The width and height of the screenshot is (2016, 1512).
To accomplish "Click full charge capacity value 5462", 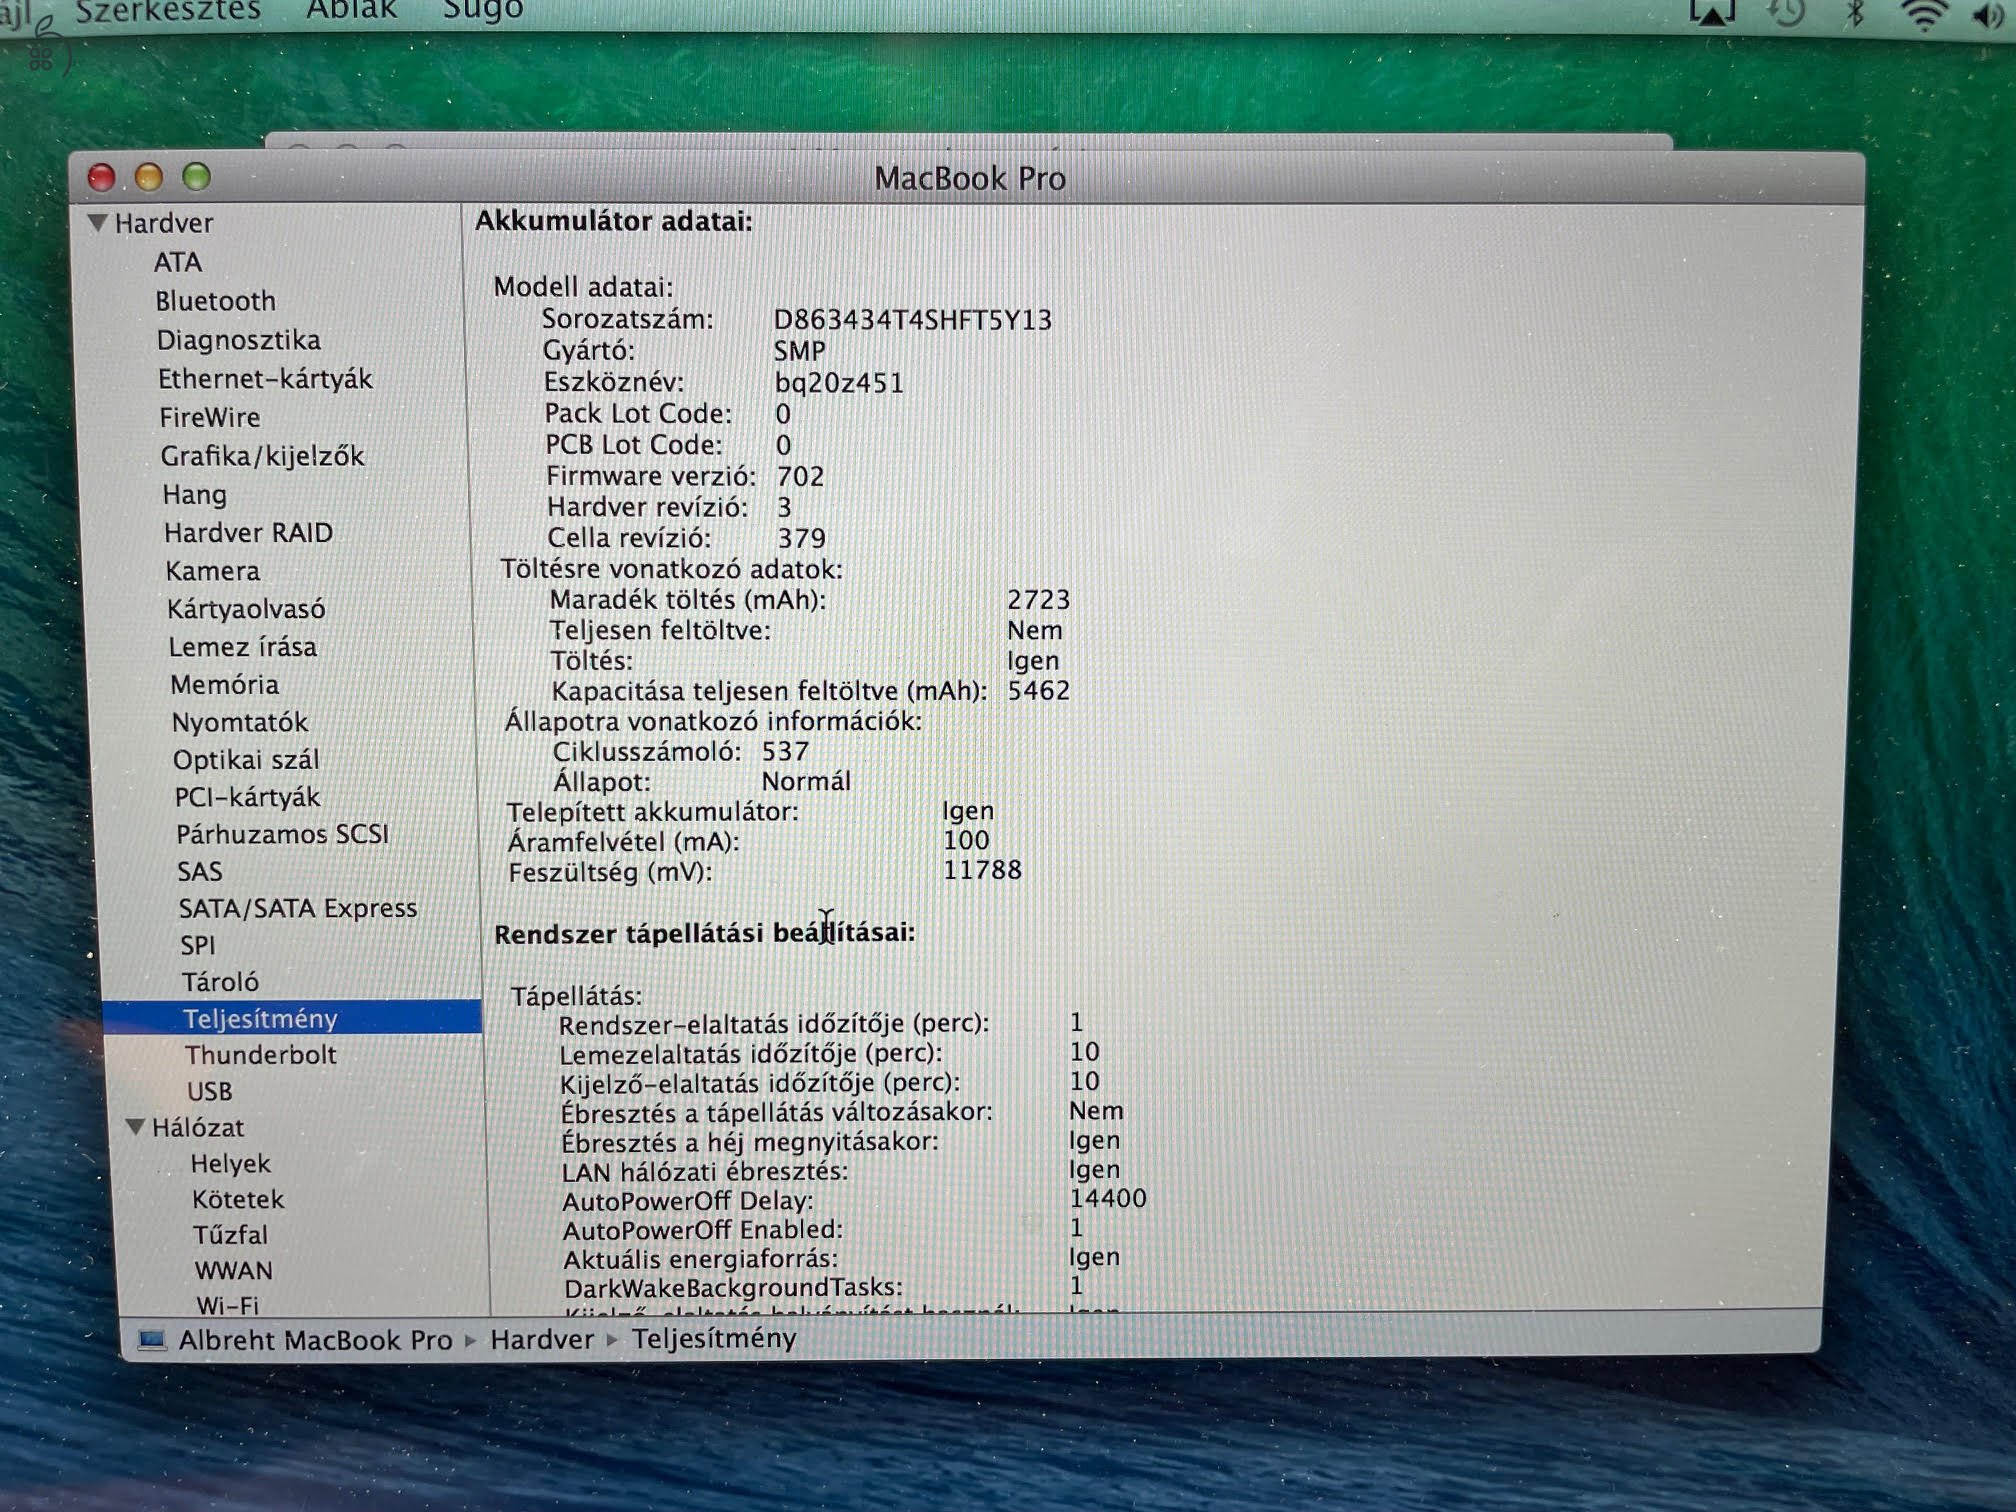I will pos(1039,690).
